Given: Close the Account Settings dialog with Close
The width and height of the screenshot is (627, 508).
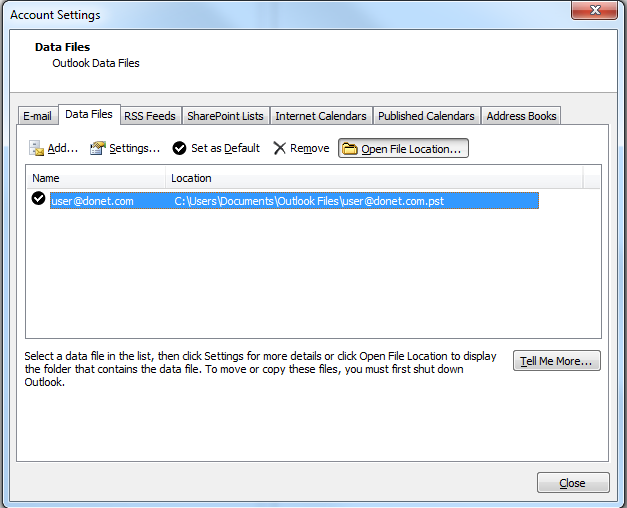Looking at the screenshot, I should [x=573, y=483].
